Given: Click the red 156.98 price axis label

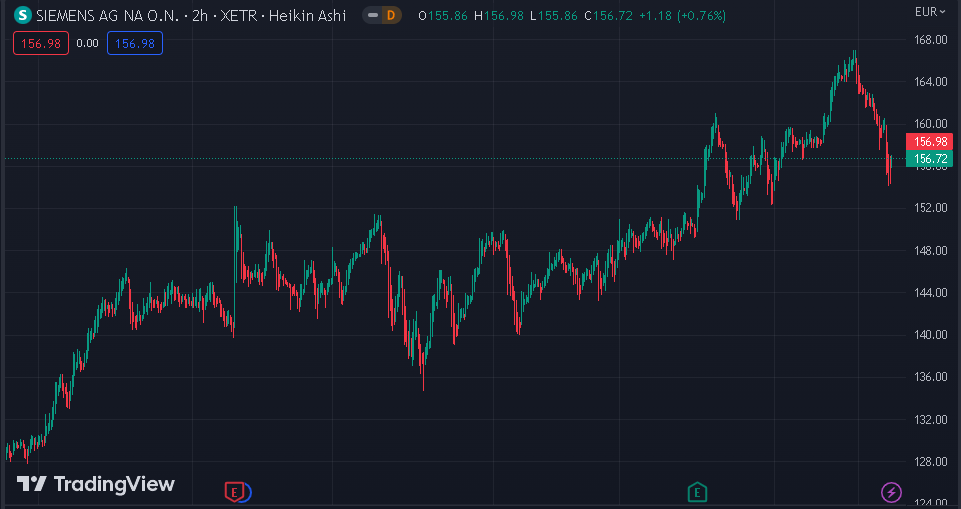Looking at the screenshot, I should (929, 142).
